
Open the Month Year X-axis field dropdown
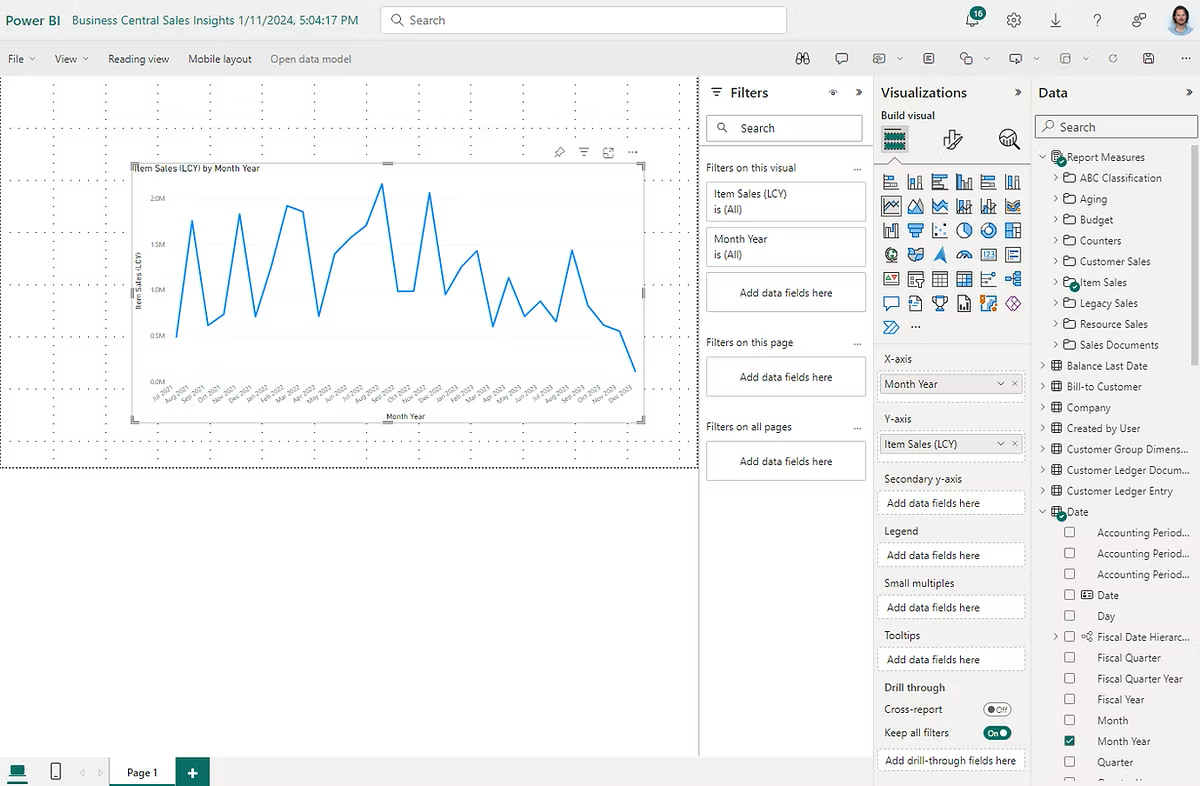(x=1001, y=384)
